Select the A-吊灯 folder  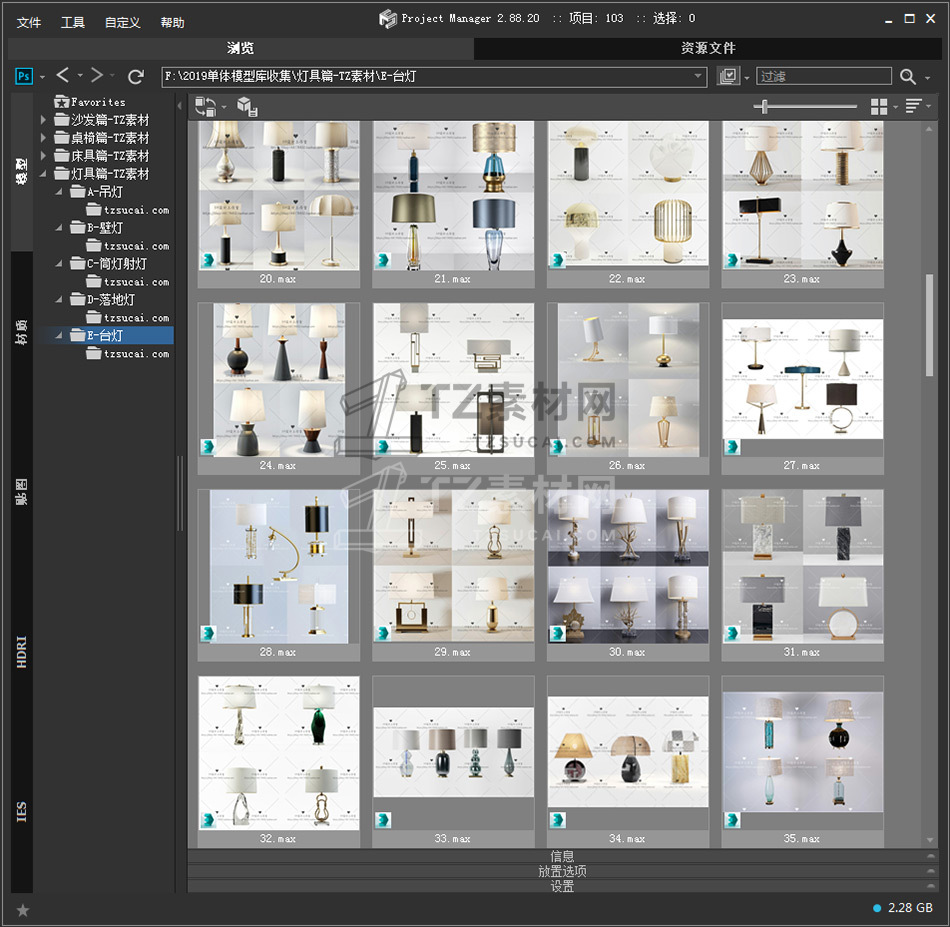click(104, 192)
